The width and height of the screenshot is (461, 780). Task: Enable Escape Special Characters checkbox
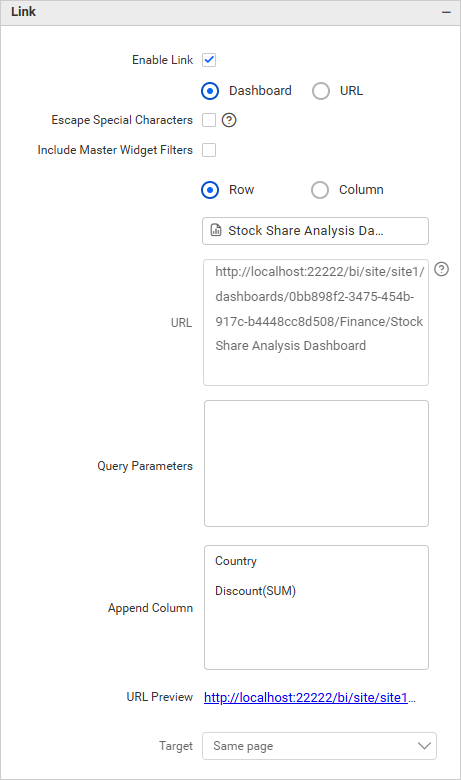(x=209, y=120)
